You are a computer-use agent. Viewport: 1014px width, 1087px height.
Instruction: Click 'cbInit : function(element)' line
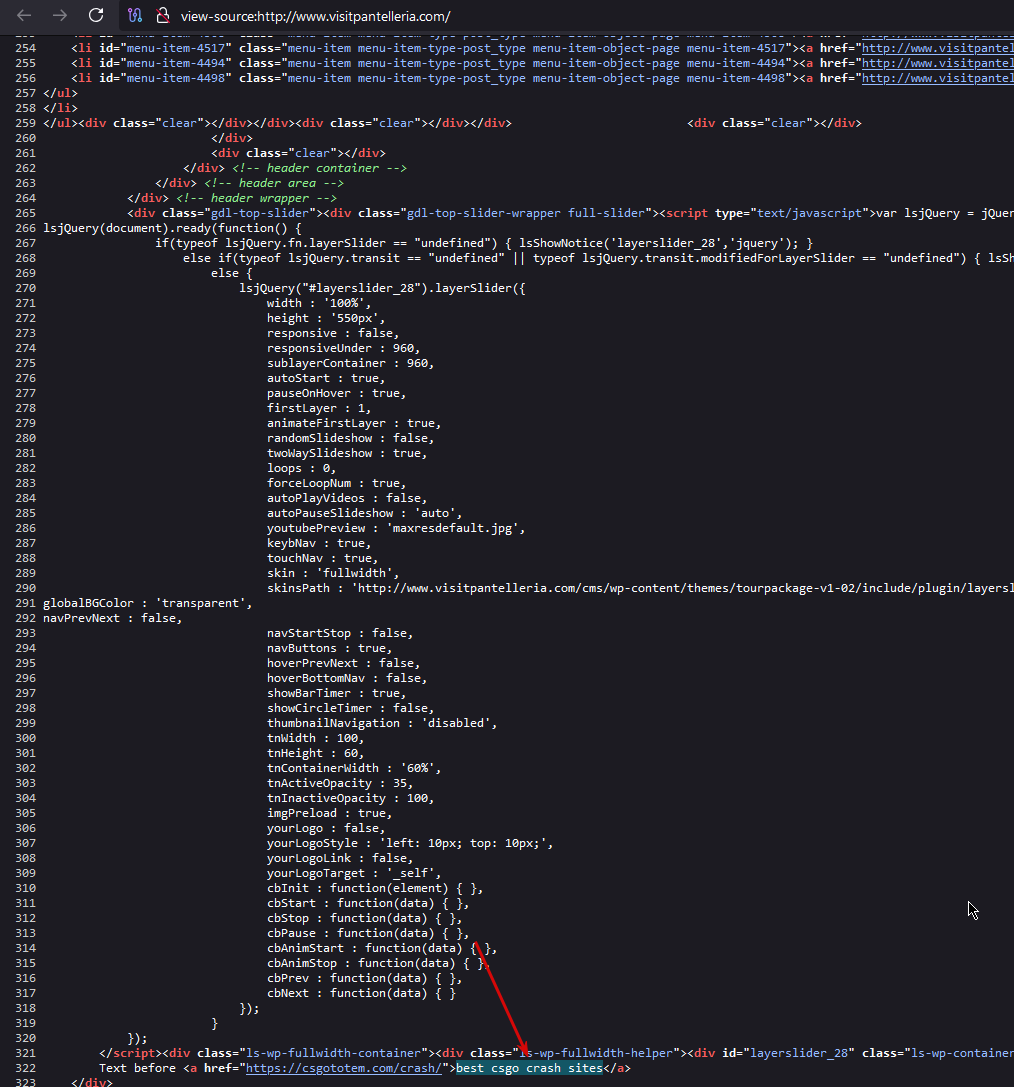pyautogui.click(x=375, y=889)
